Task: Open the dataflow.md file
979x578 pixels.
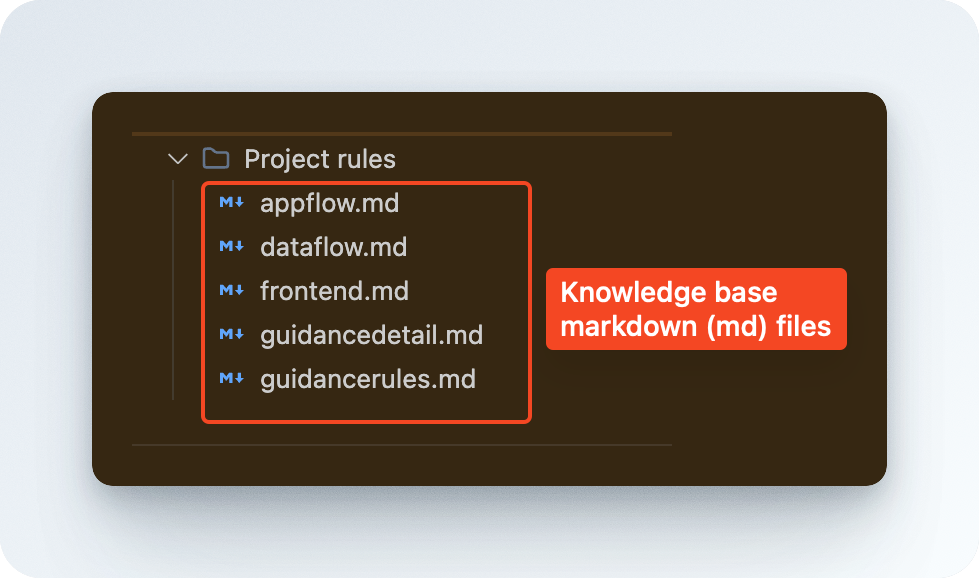Action: 333,247
